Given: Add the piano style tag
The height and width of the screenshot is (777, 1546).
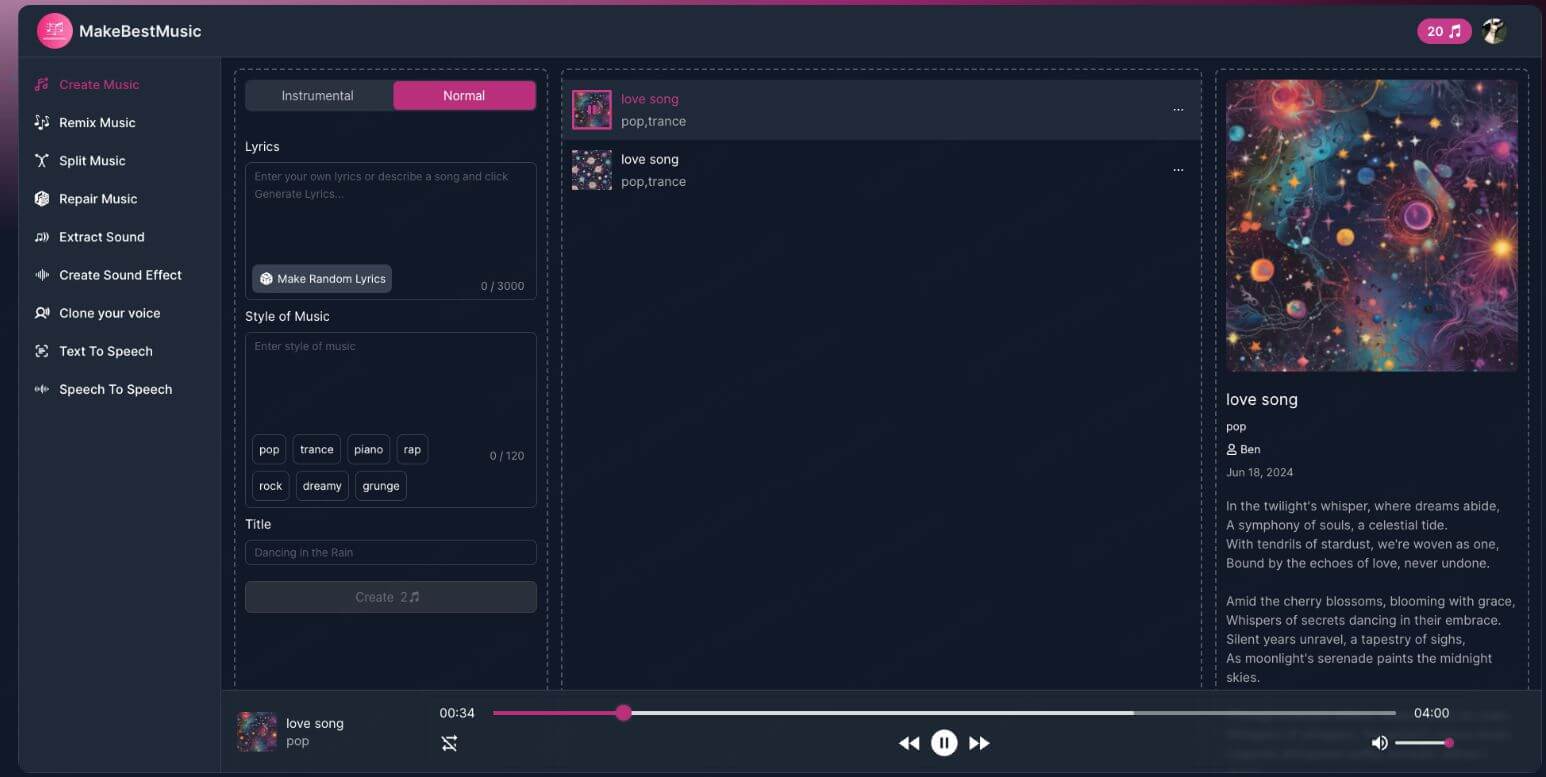Looking at the screenshot, I should (368, 450).
